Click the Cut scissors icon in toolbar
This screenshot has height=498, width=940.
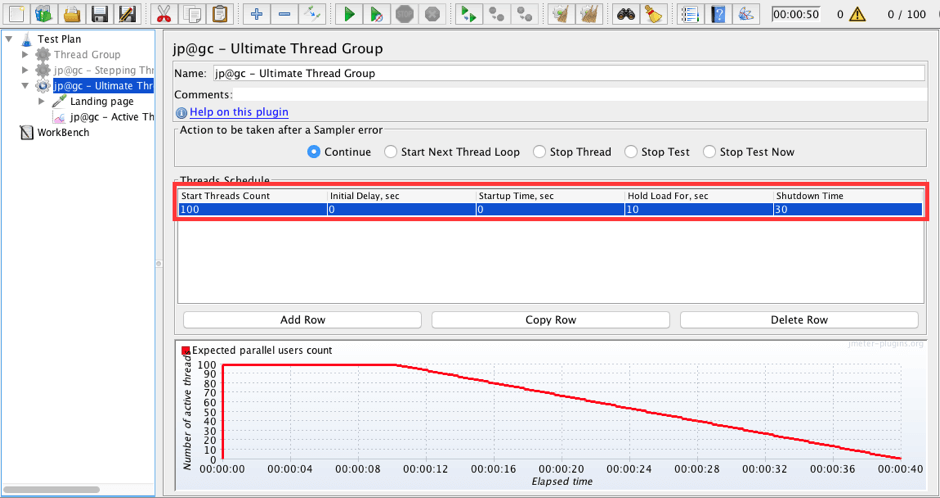click(162, 14)
